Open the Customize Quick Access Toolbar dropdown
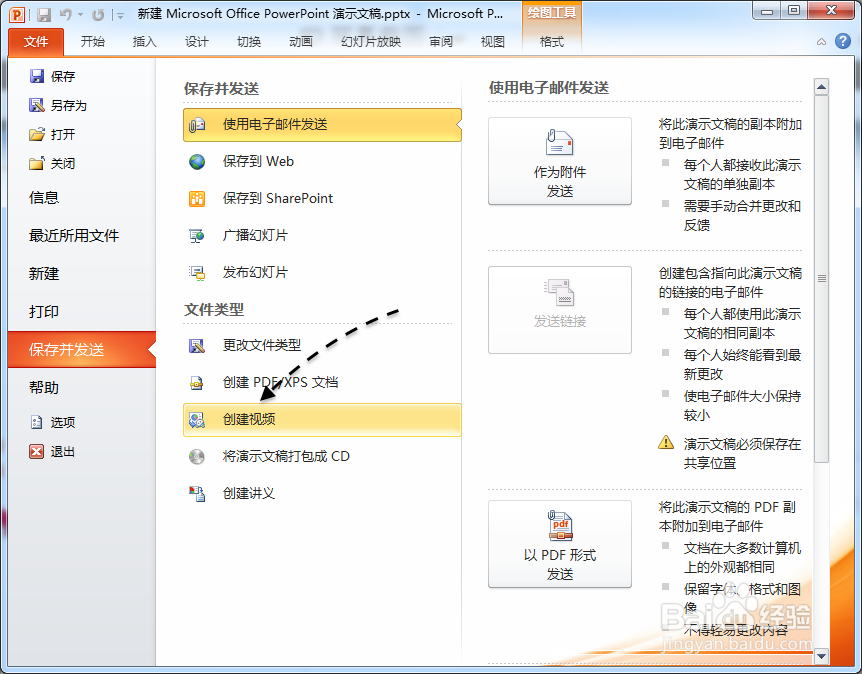The height and width of the screenshot is (674, 862). click(x=120, y=15)
